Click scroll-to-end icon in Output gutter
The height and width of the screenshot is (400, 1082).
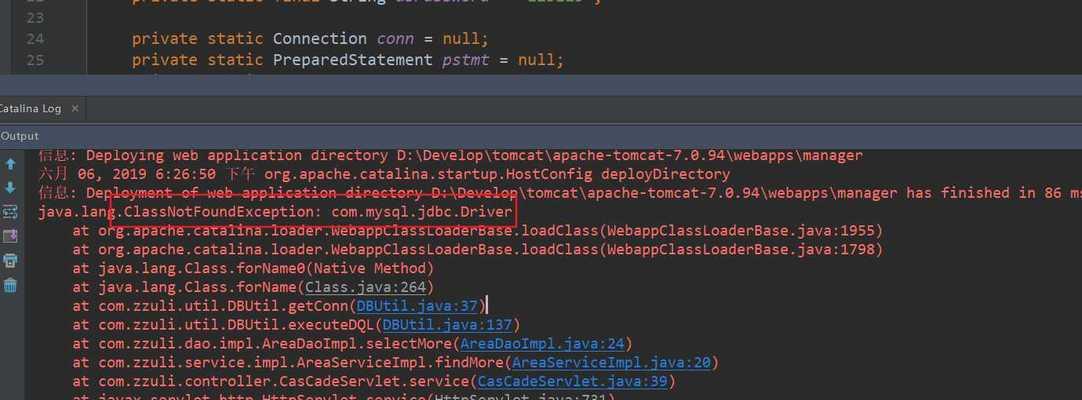click(x=10, y=237)
